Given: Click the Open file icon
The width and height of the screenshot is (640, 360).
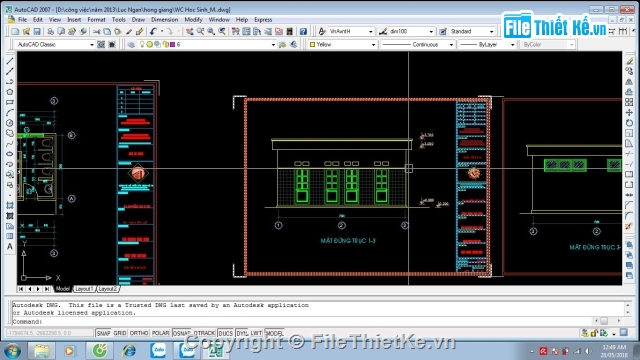Looking at the screenshot, I should click(26, 31).
